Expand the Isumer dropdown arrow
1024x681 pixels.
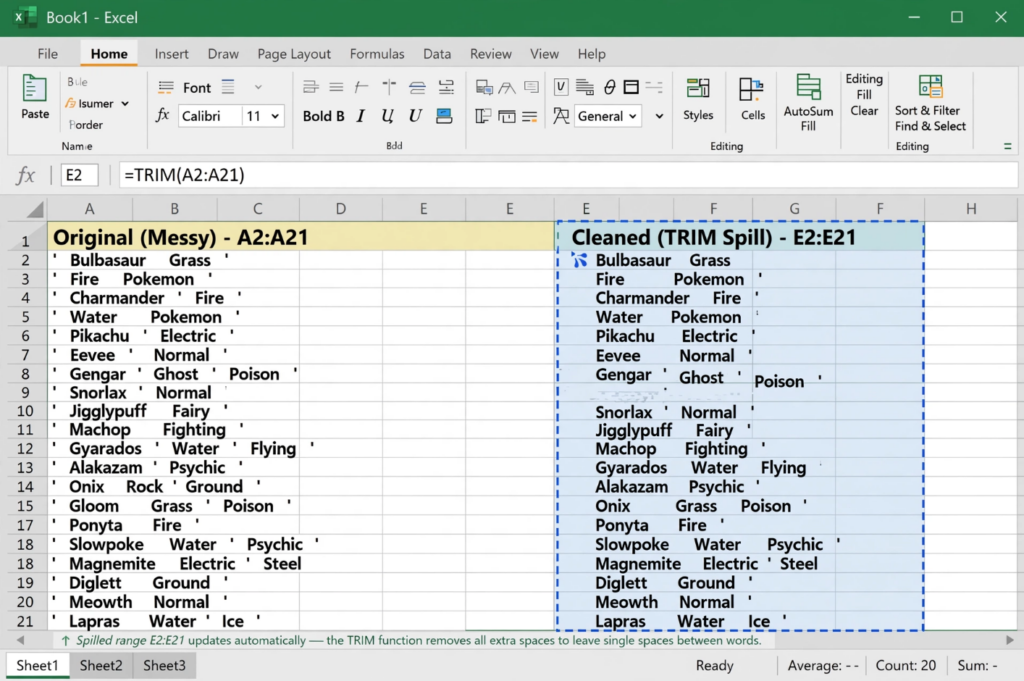(x=125, y=104)
